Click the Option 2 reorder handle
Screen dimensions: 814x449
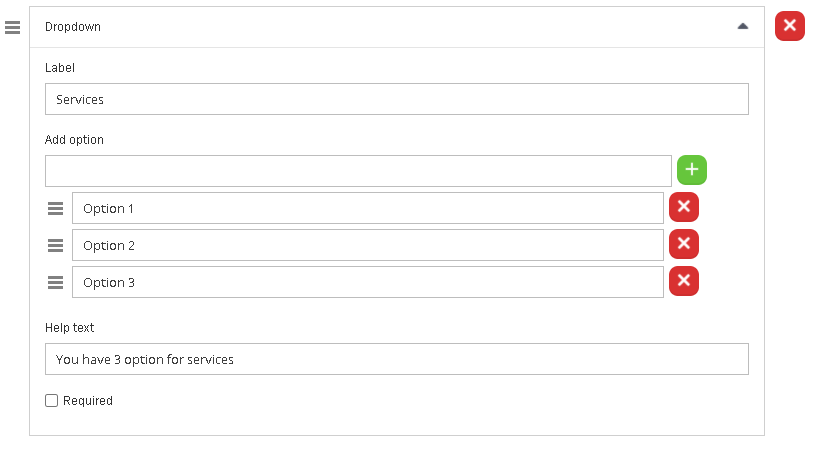click(56, 246)
